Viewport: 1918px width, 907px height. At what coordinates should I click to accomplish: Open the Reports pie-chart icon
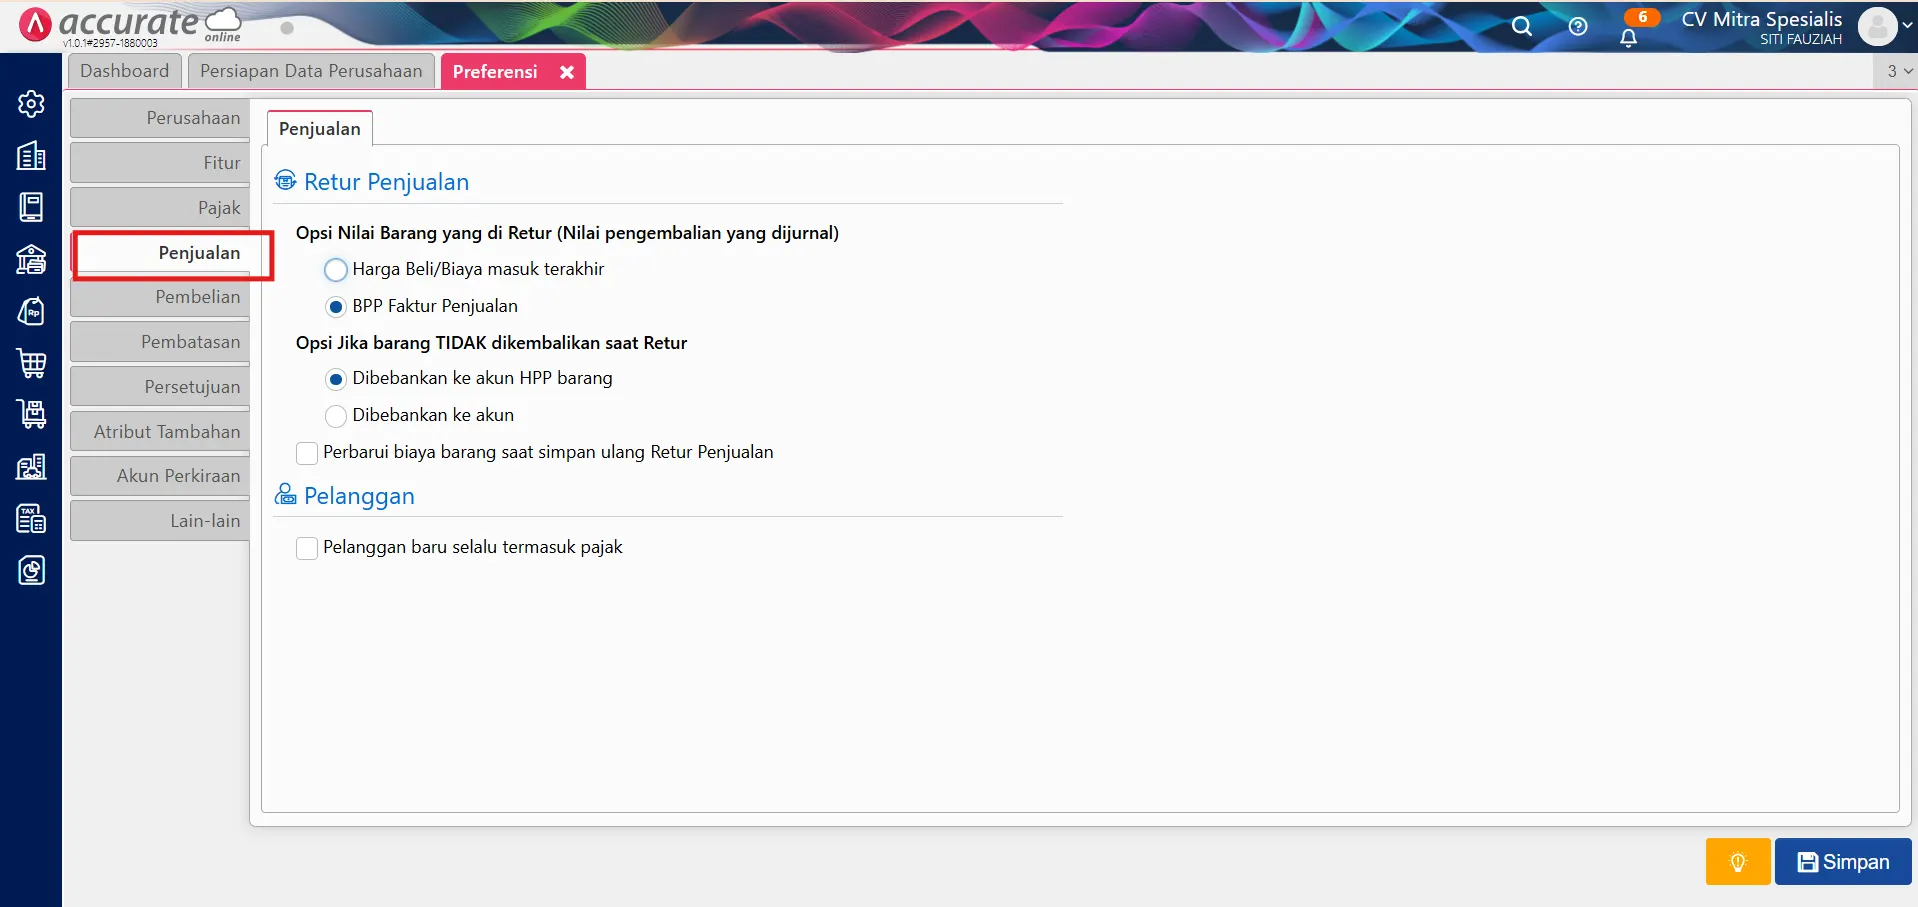[x=31, y=570]
